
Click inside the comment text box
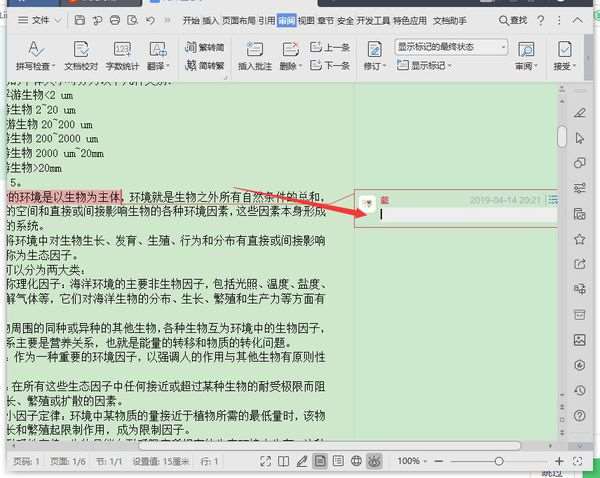click(x=468, y=215)
